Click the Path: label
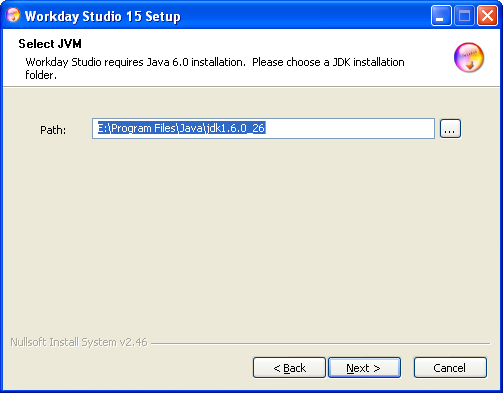The image size is (503, 393). 53,130
